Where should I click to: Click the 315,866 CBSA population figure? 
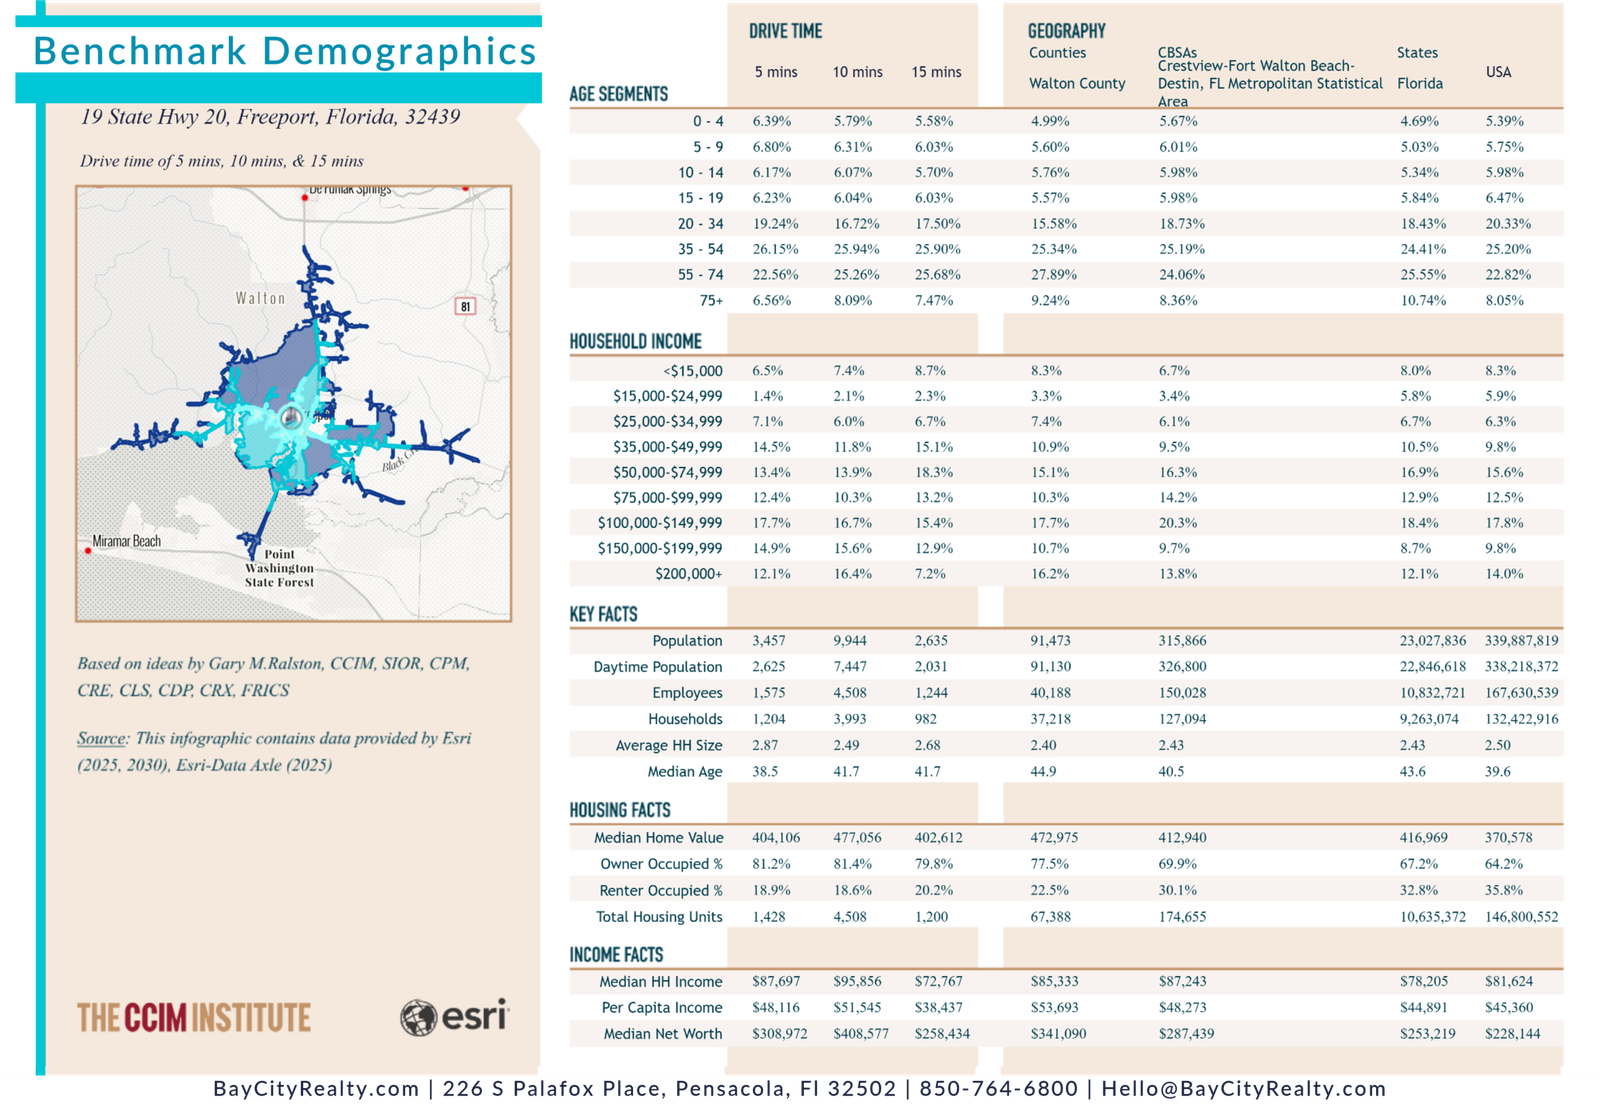click(x=1183, y=641)
